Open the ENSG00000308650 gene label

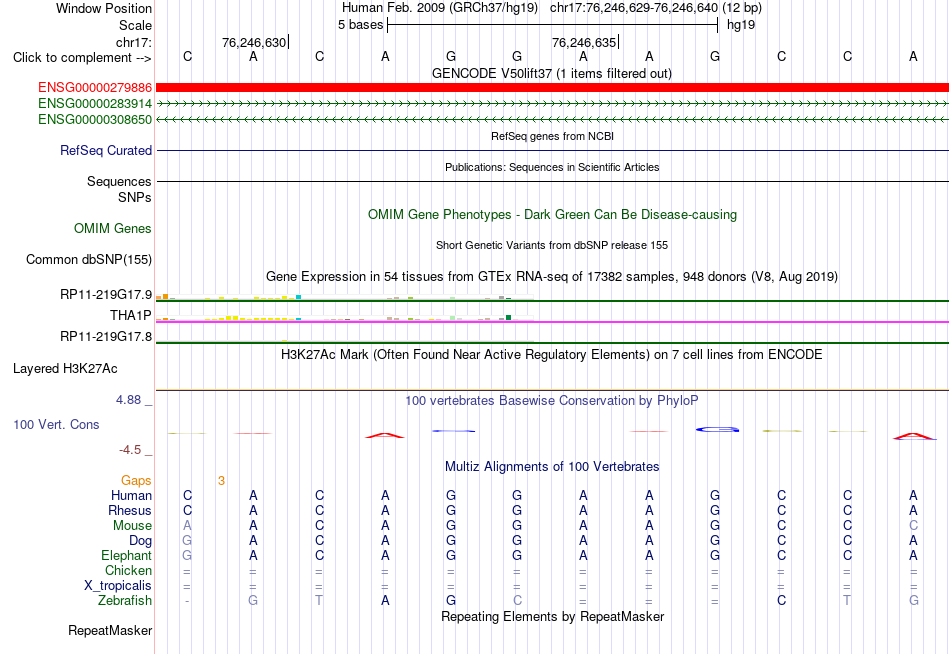pyautogui.click(x=95, y=119)
